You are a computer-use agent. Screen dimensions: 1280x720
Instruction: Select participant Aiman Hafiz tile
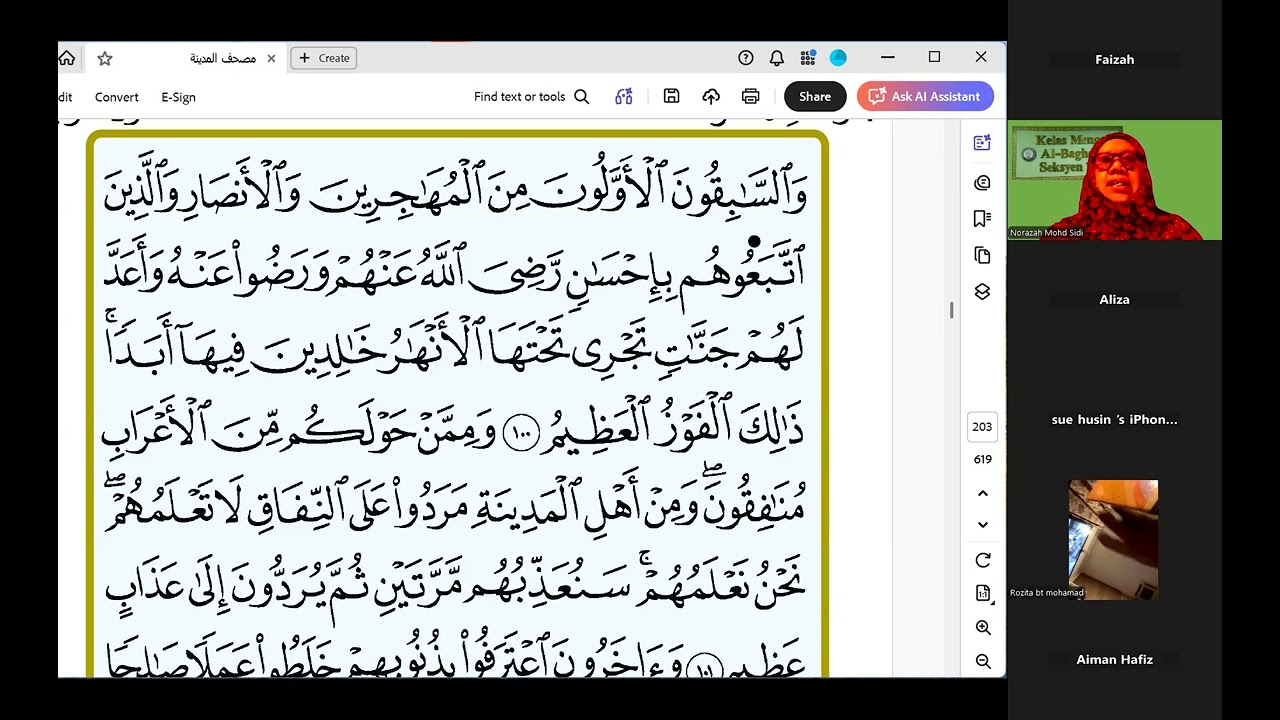1114,660
